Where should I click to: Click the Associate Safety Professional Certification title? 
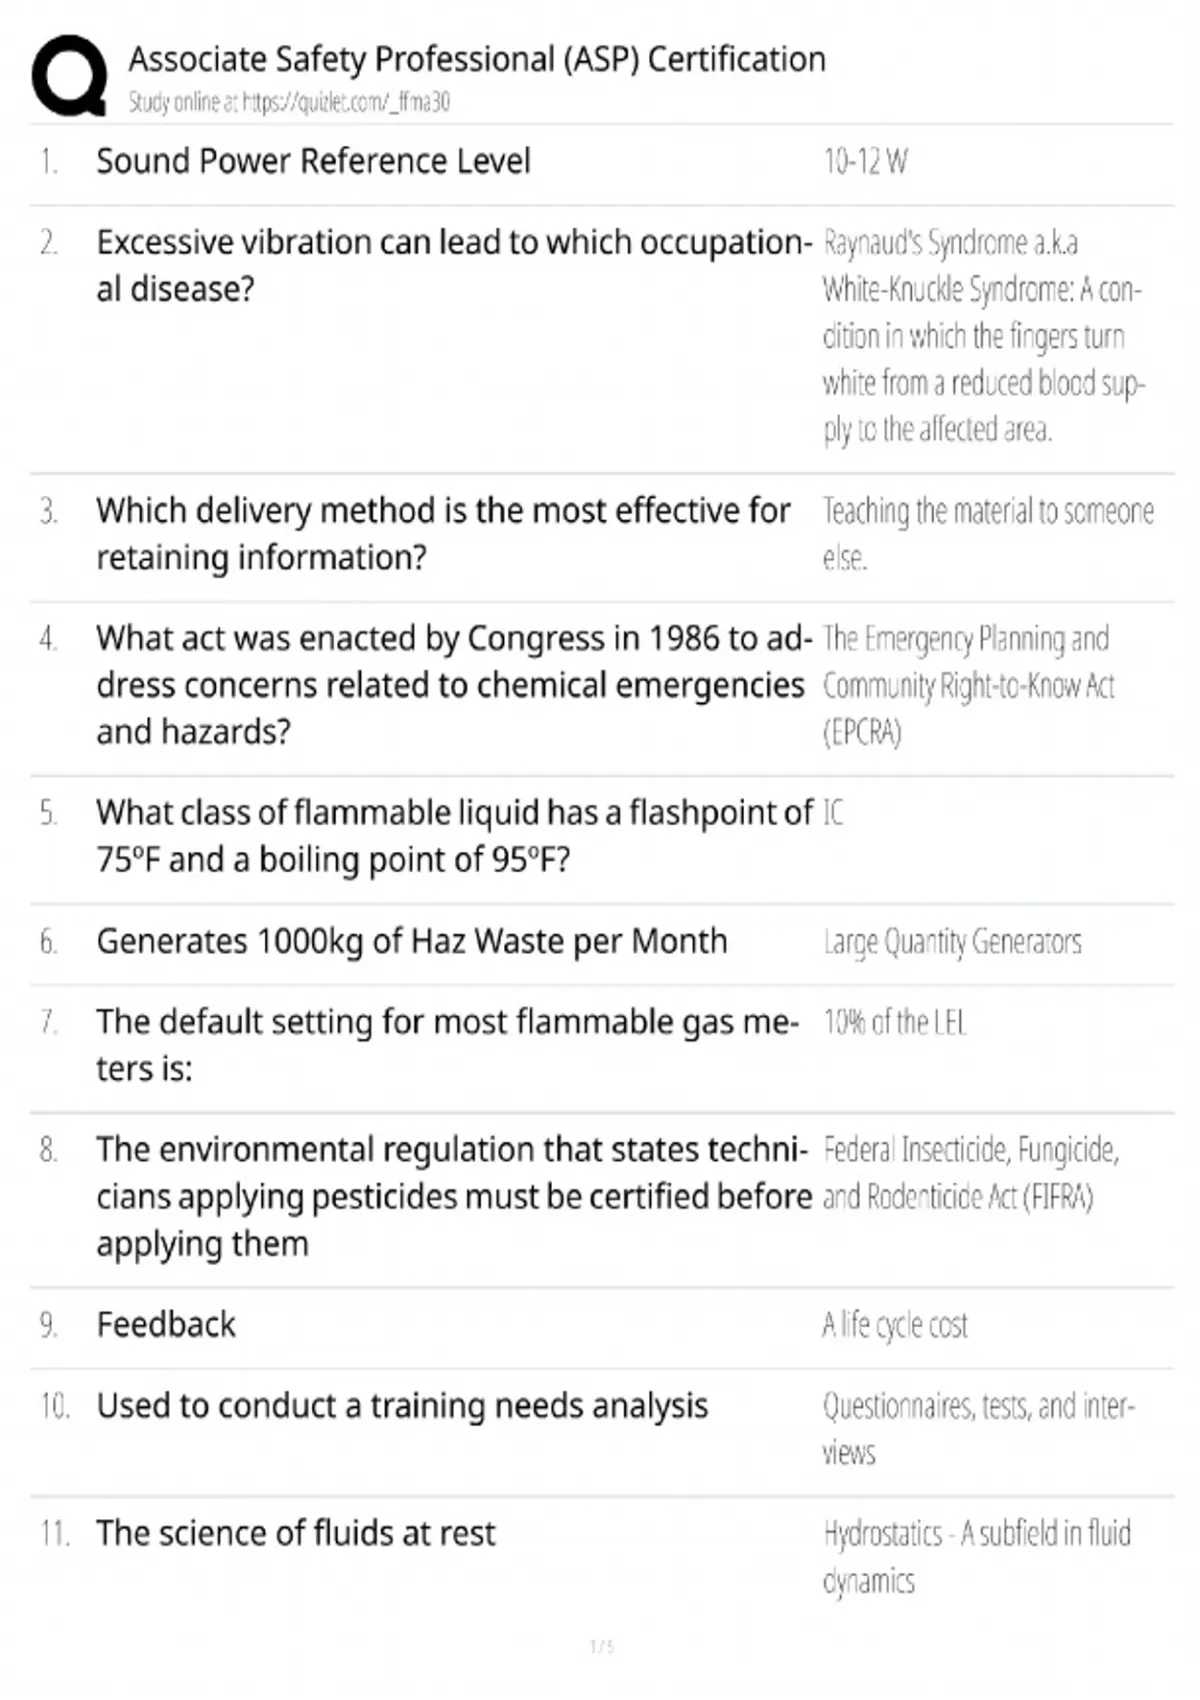point(477,60)
